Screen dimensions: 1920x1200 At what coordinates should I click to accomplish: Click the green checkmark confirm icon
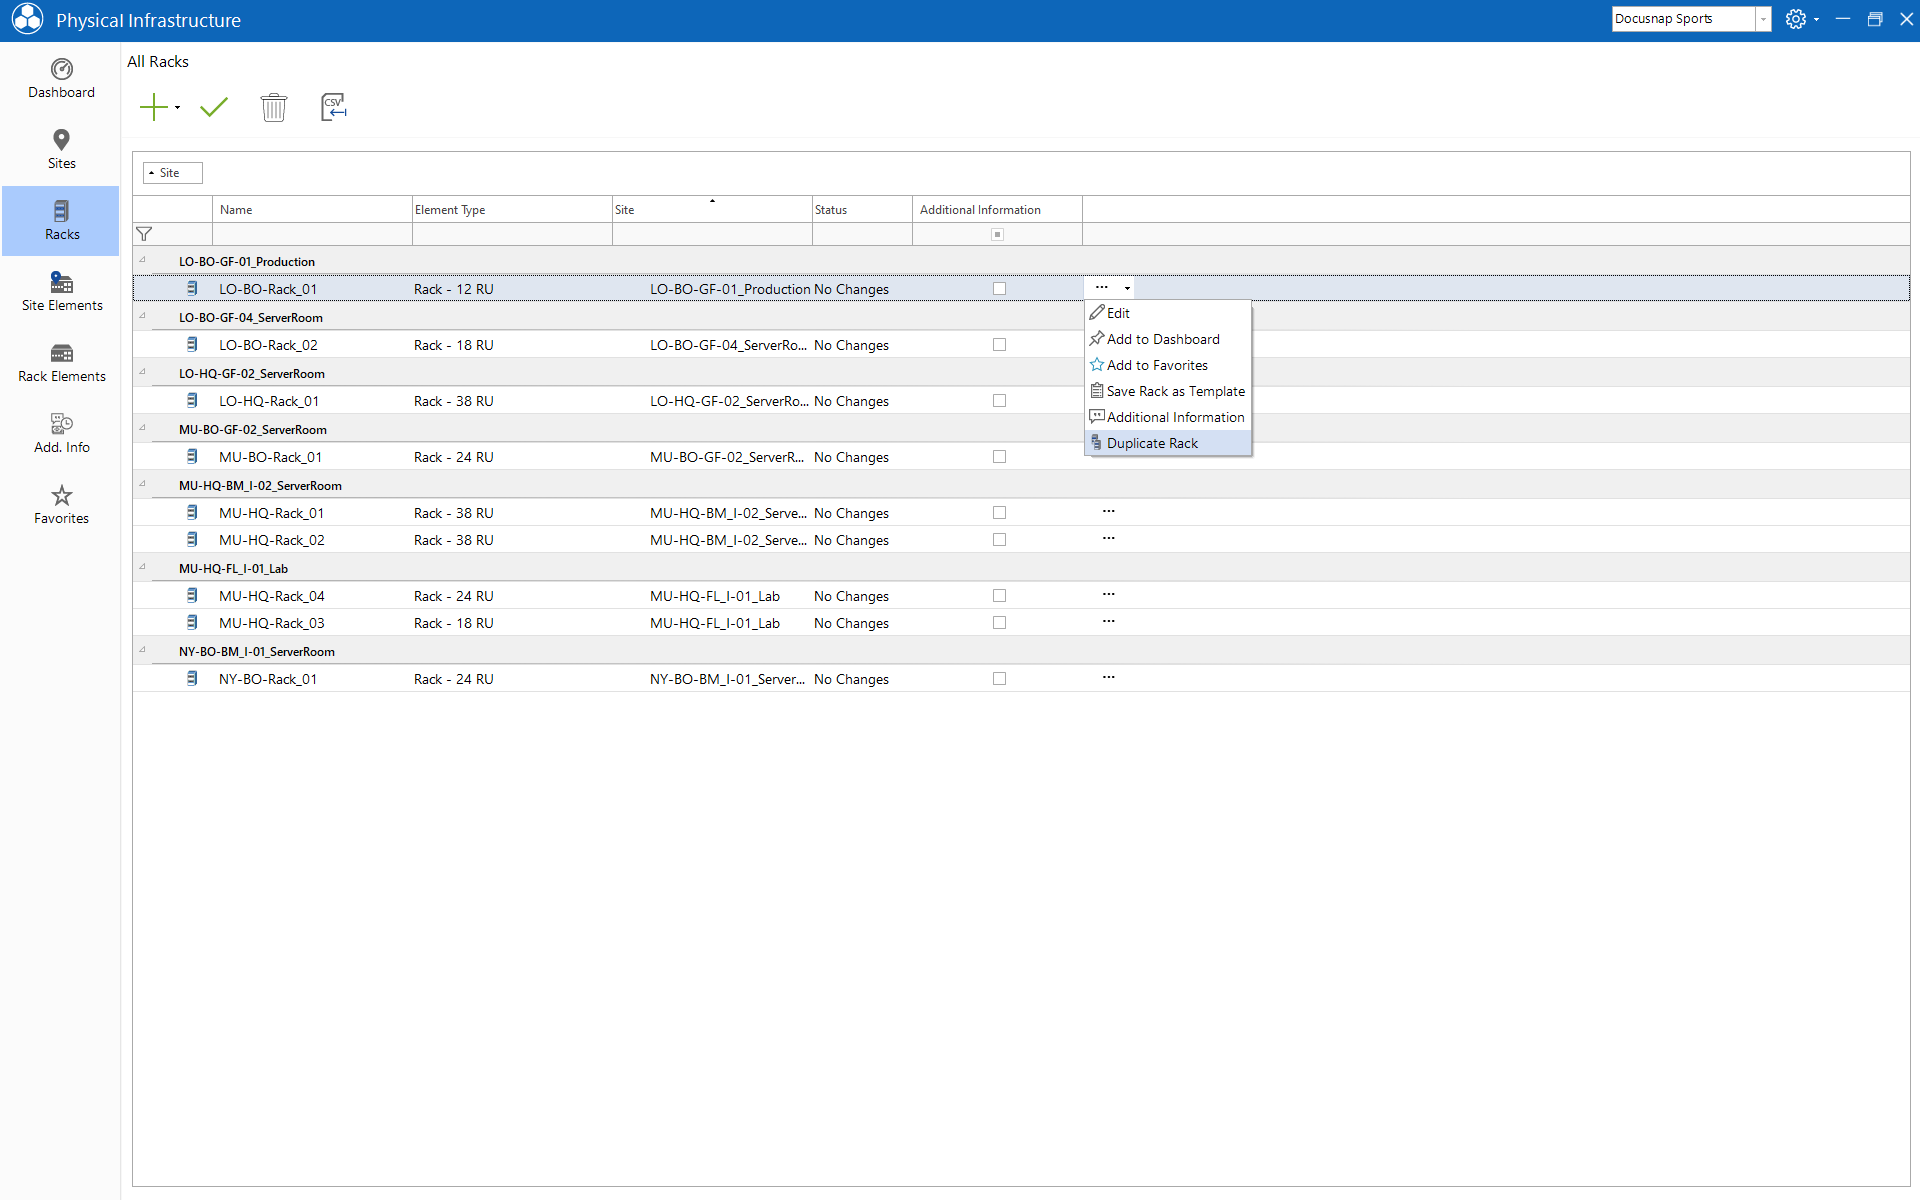(214, 107)
